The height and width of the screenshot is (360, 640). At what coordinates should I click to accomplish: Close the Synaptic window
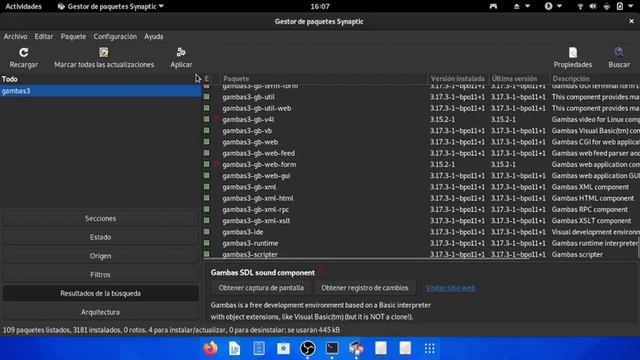coord(631,21)
